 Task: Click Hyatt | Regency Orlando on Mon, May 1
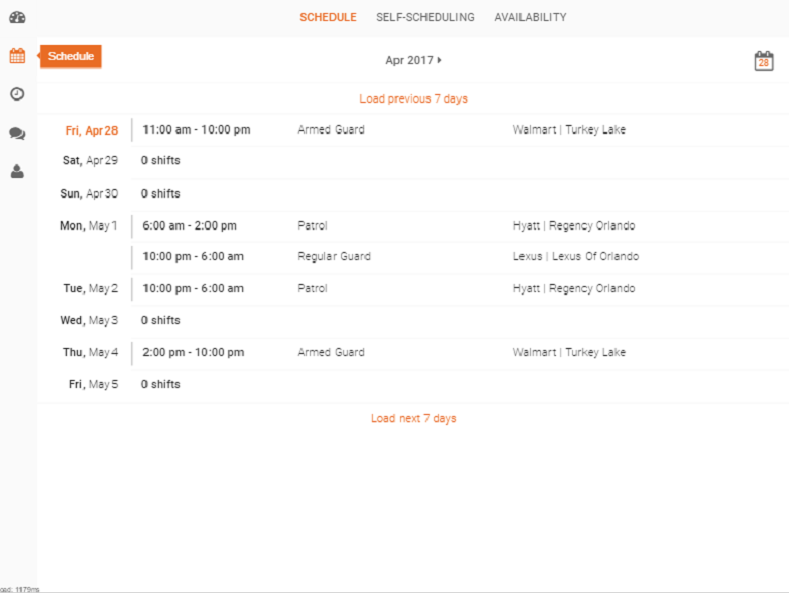574,226
